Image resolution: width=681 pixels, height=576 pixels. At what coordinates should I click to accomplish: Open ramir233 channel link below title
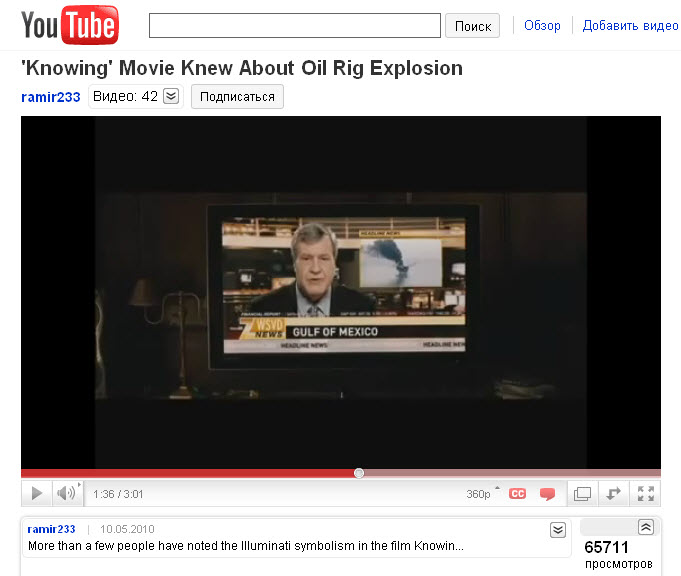point(51,96)
